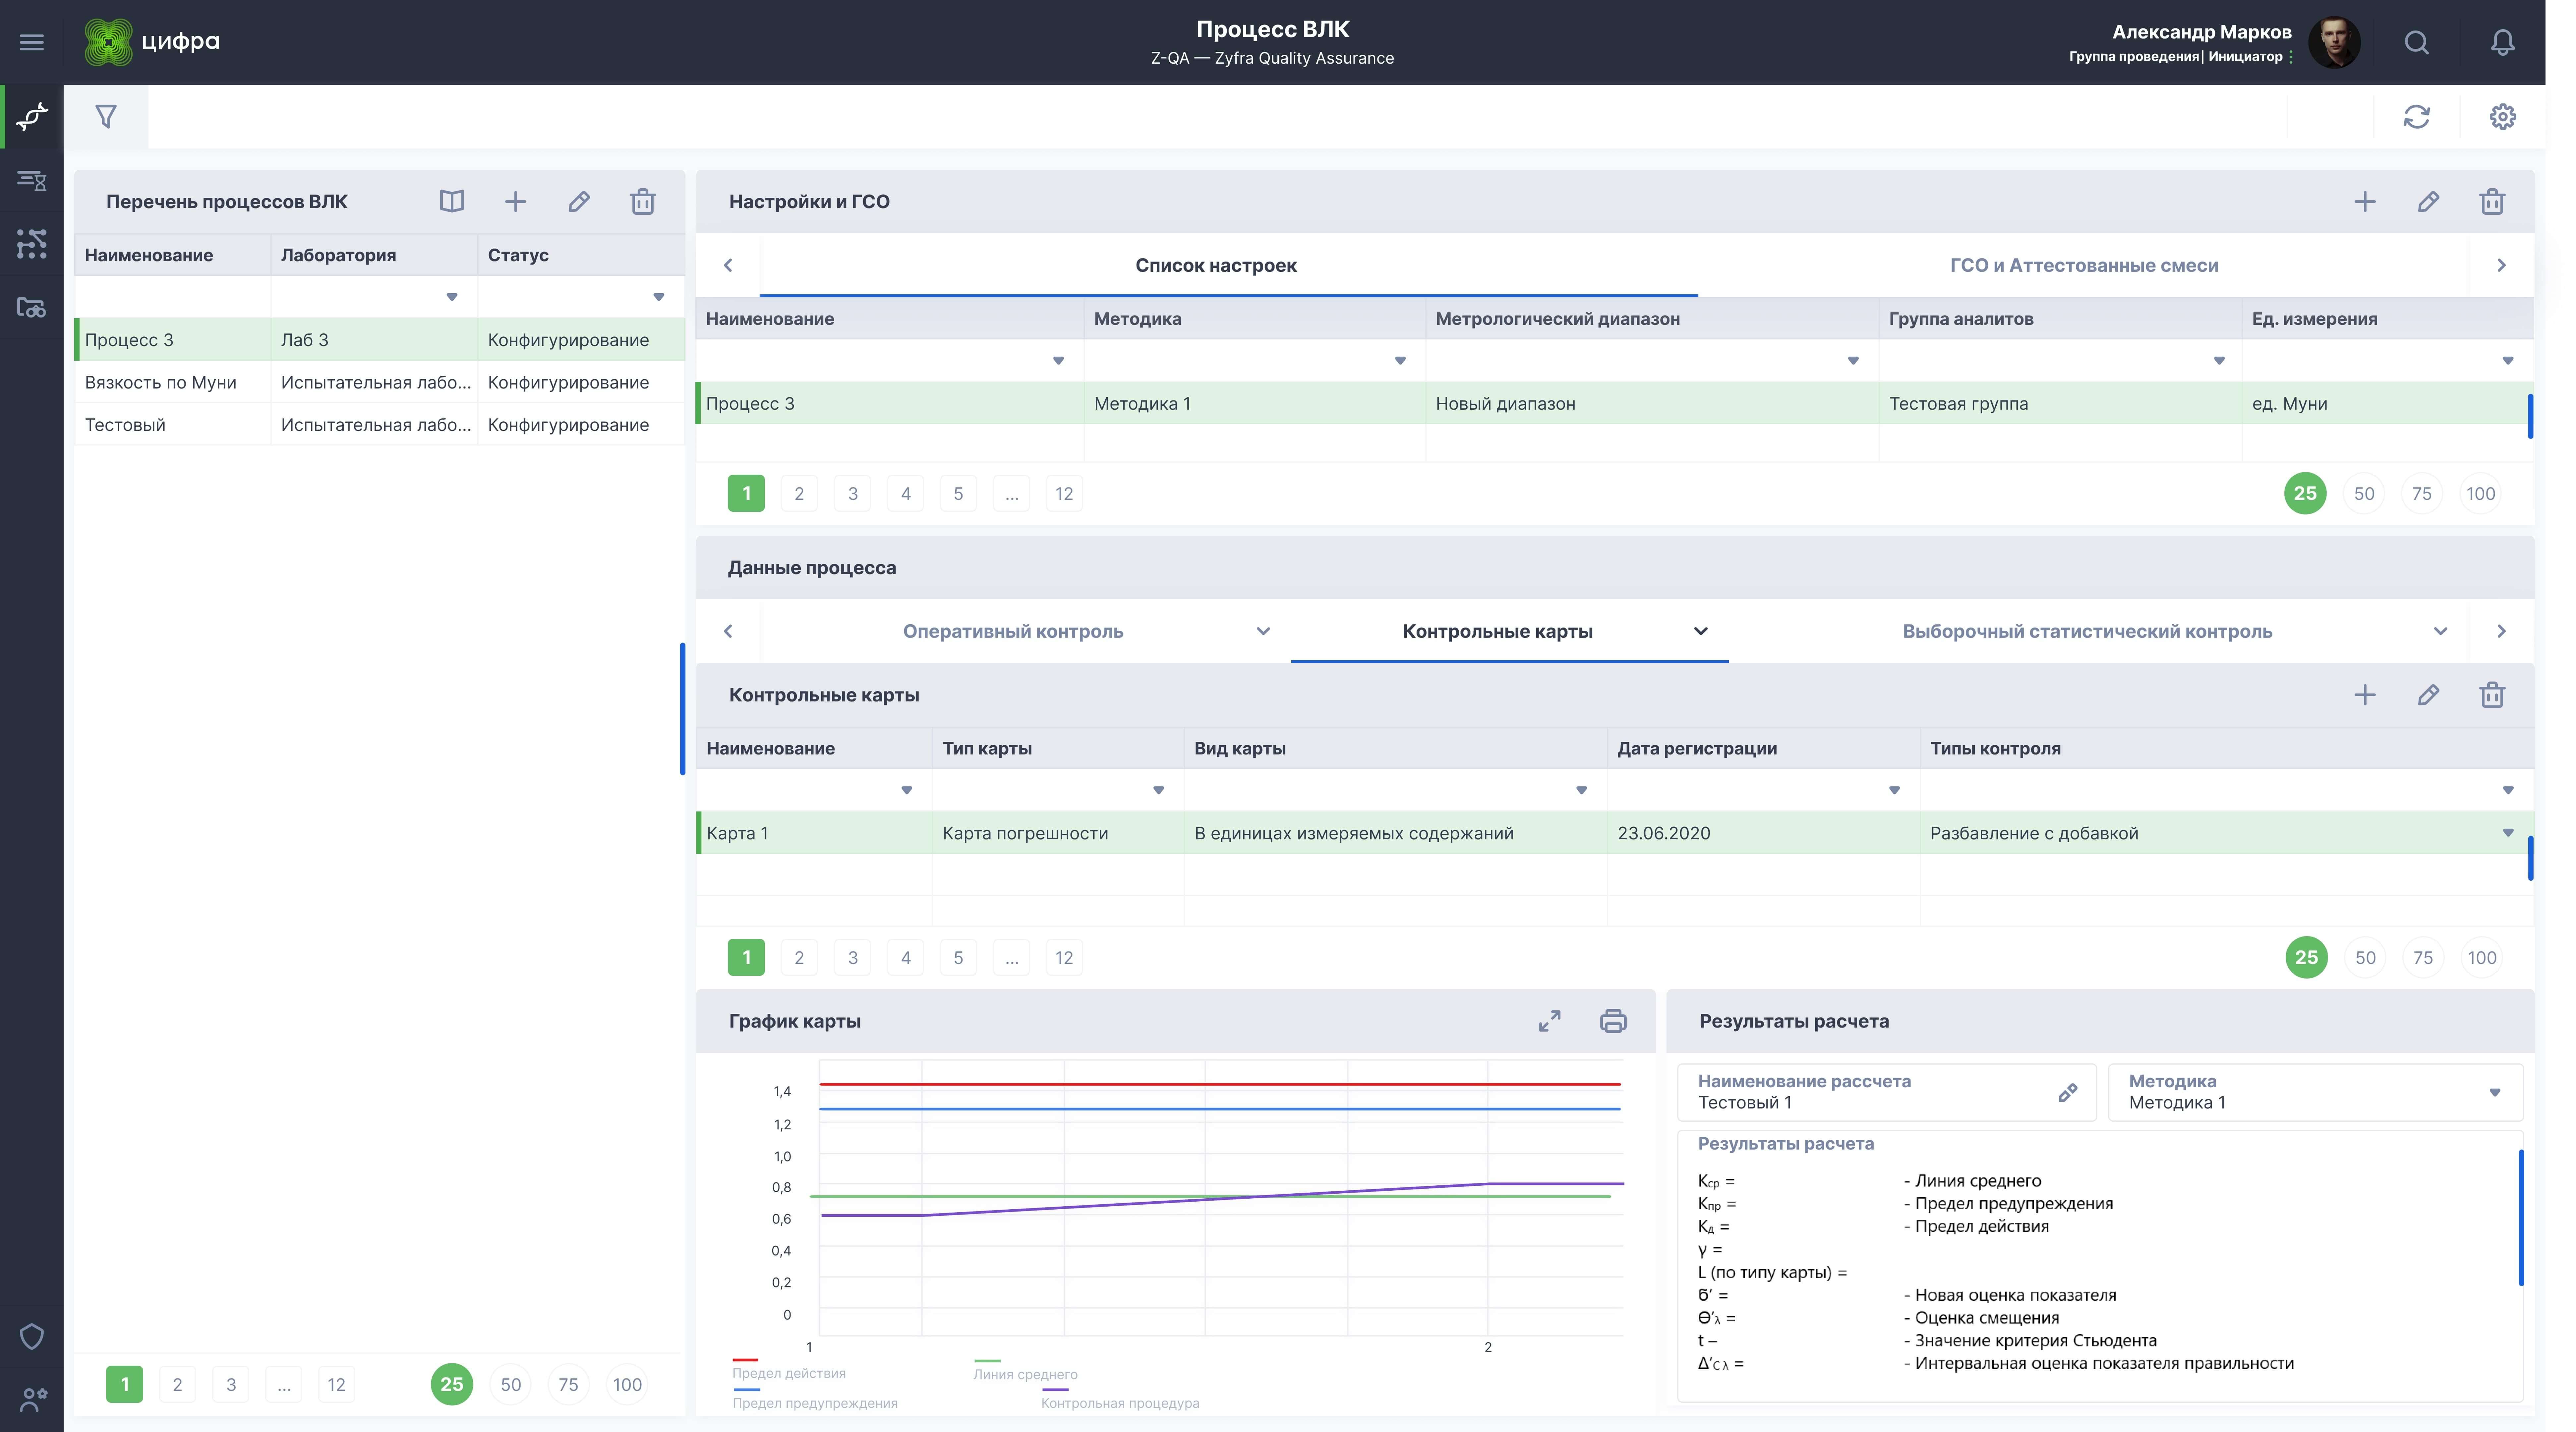The height and width of the screenshot is (1432, 2576).
Task: Open notifications bell
Action: [x=2503, y=42]
